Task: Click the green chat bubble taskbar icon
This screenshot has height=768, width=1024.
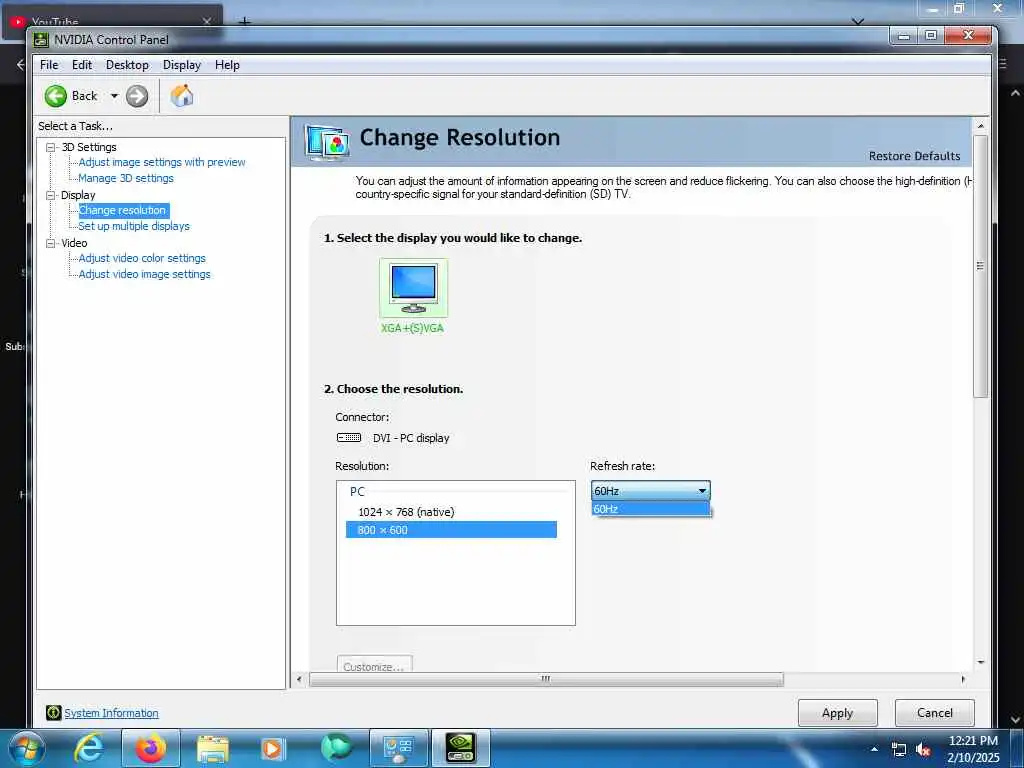Action: [336, 748]
